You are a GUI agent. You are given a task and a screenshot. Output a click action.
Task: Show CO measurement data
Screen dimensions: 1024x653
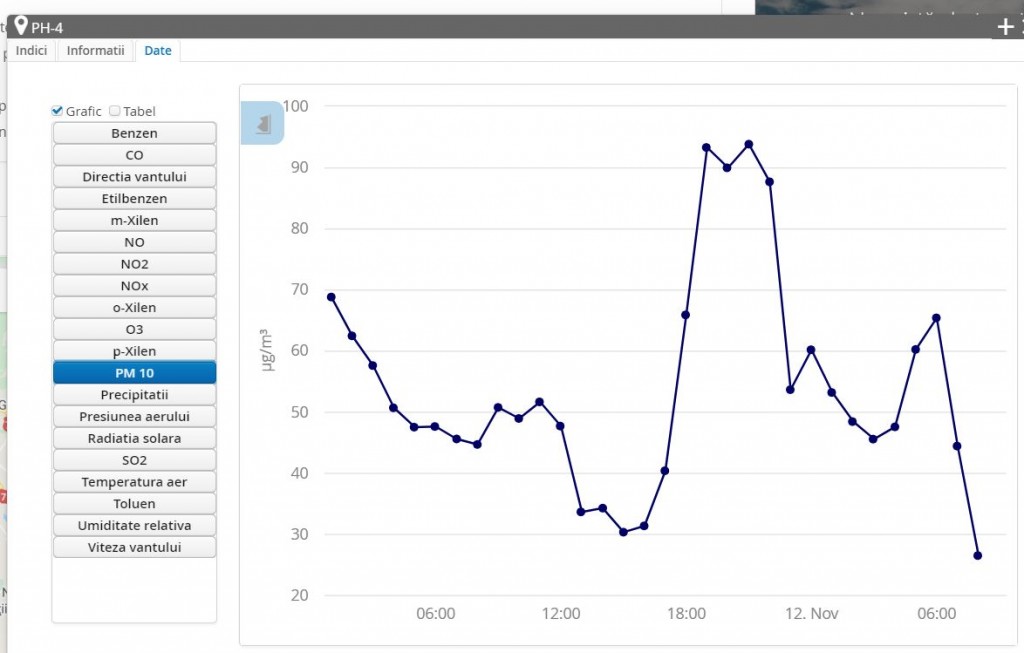click(134, 155)
